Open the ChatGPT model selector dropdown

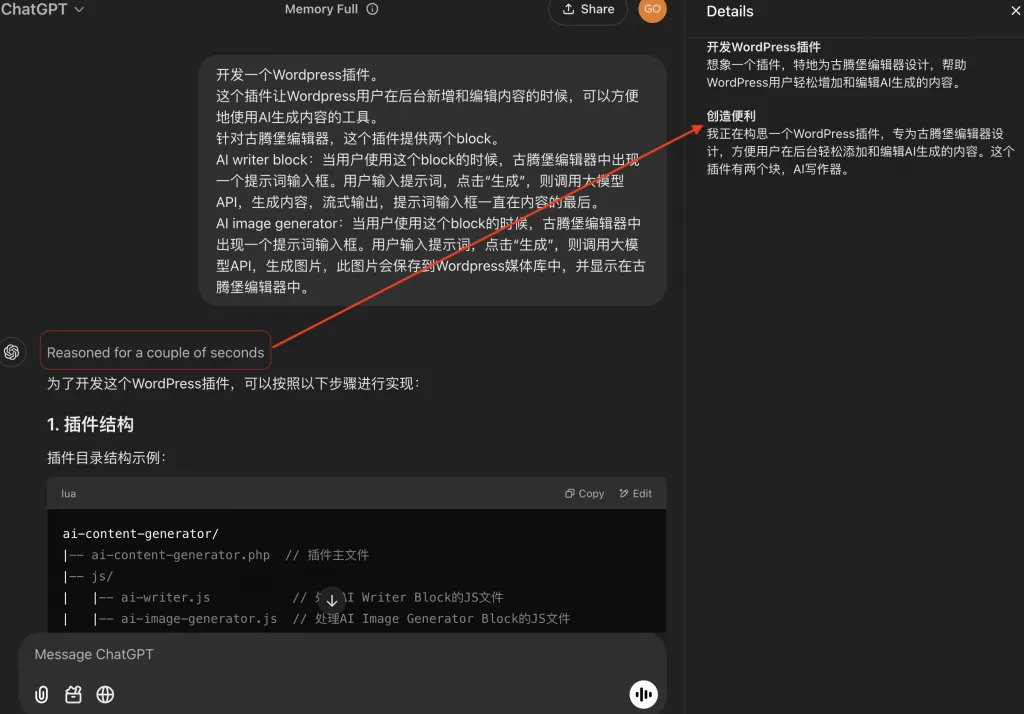[43, 9]
